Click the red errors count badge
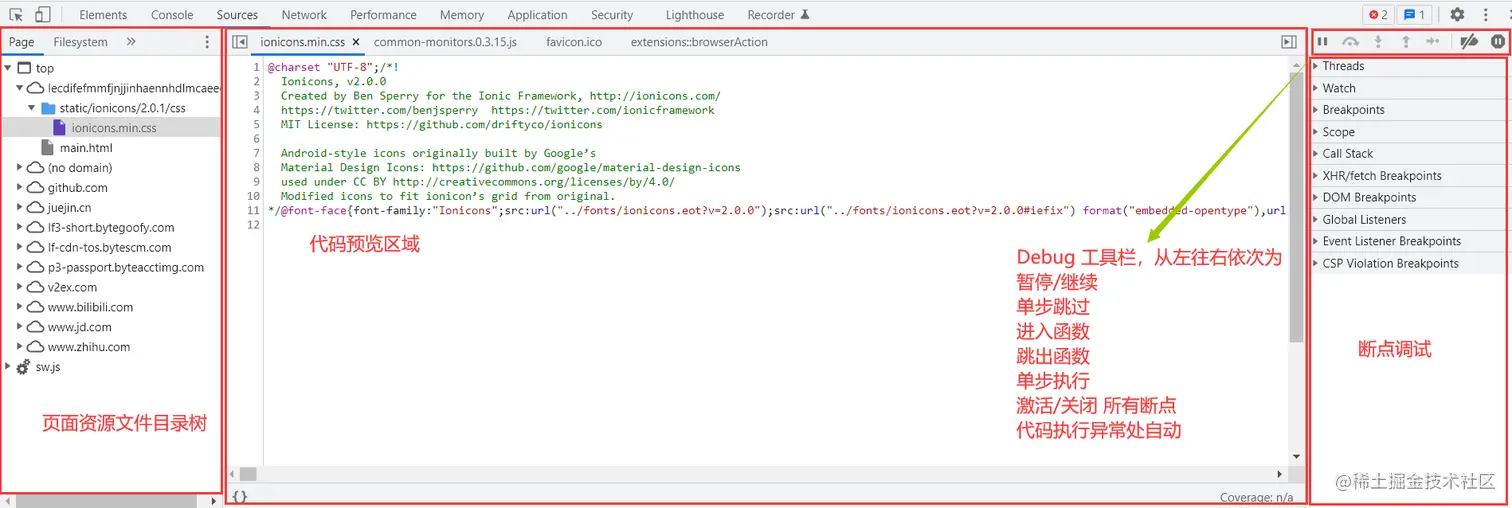 coord(1377,14)
